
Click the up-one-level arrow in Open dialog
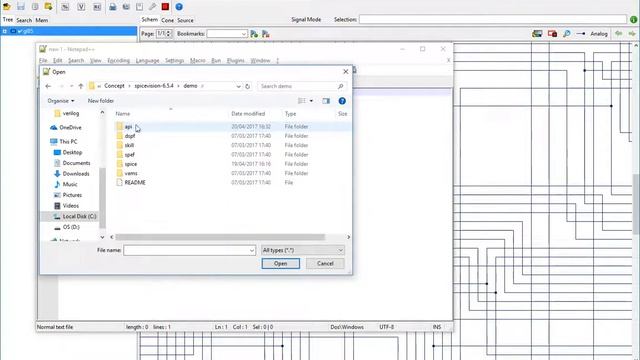tap(81, 86)
